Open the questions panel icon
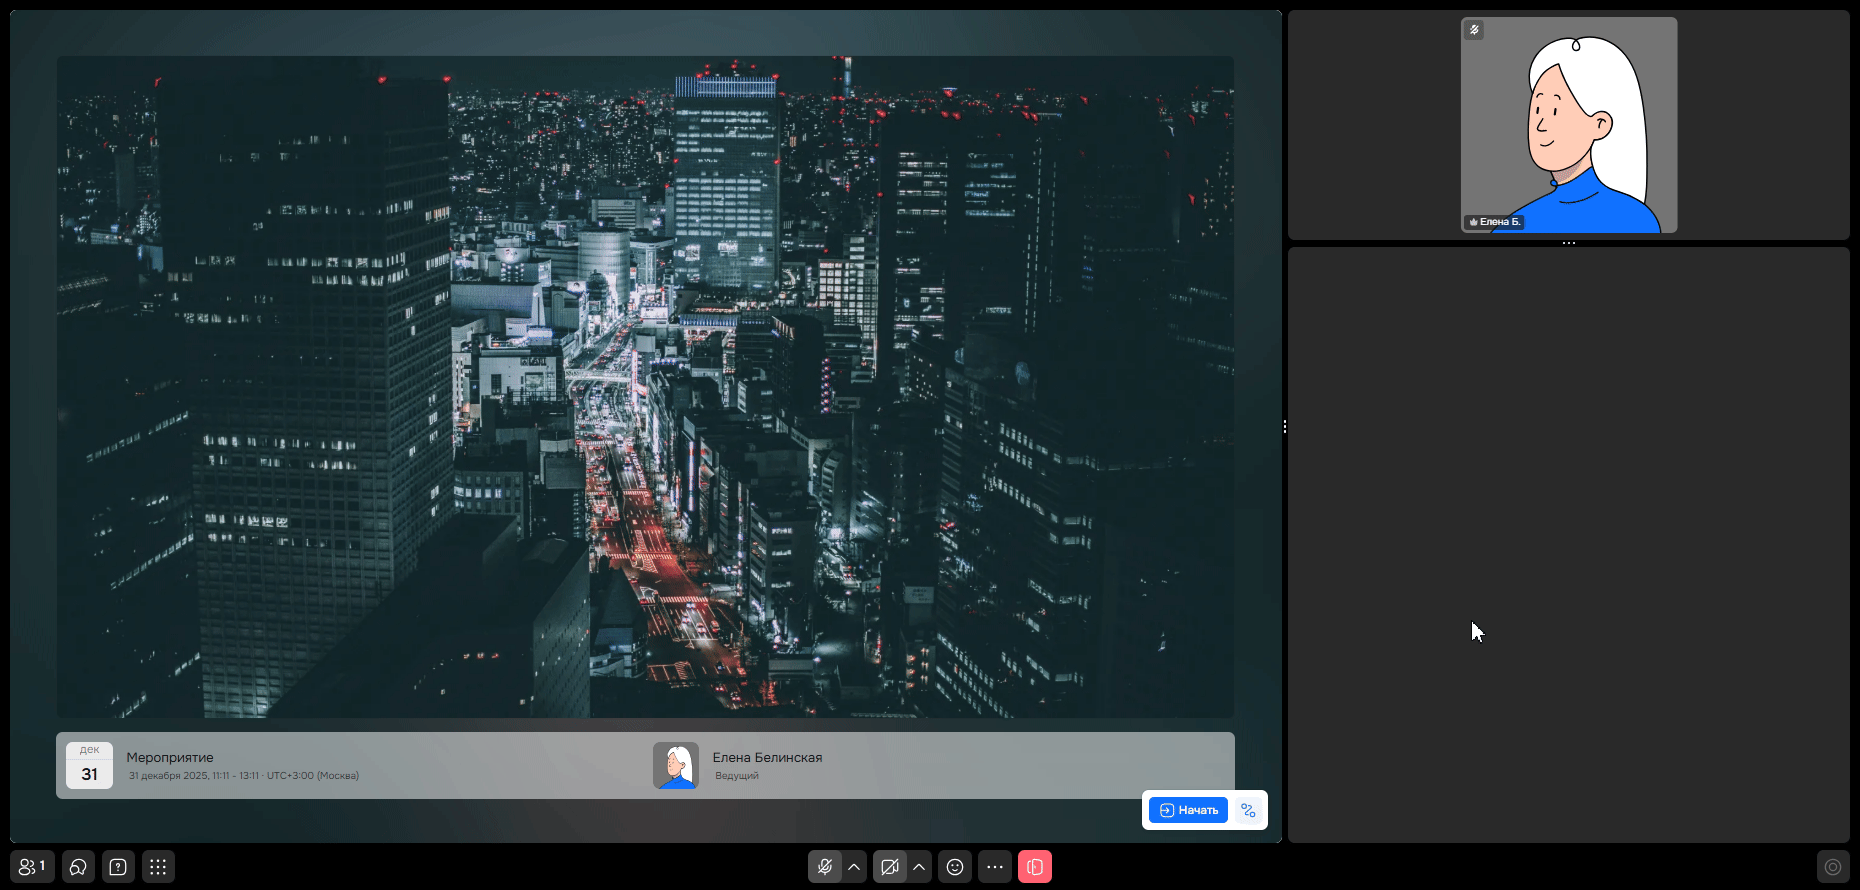The width and height of the screenshot is (1860, 890). coord(118,867)
